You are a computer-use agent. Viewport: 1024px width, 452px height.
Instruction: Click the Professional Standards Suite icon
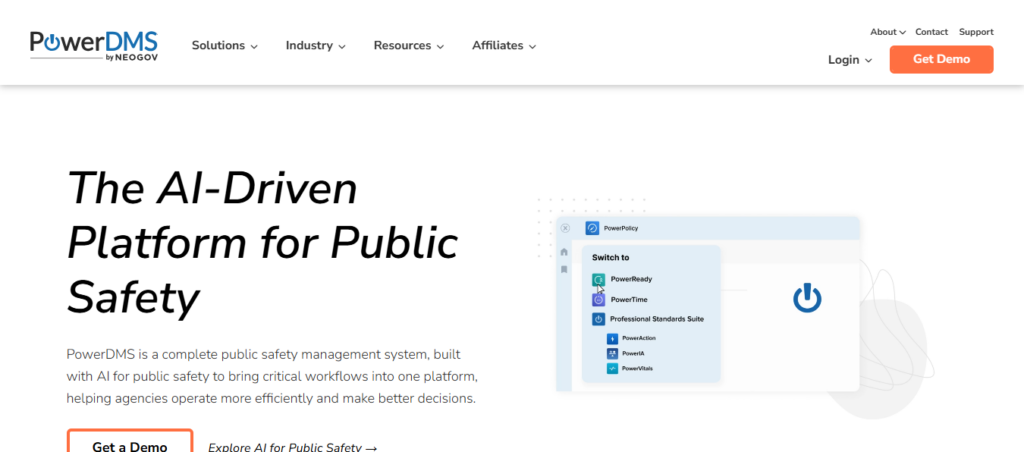click(x=598, y=319)
